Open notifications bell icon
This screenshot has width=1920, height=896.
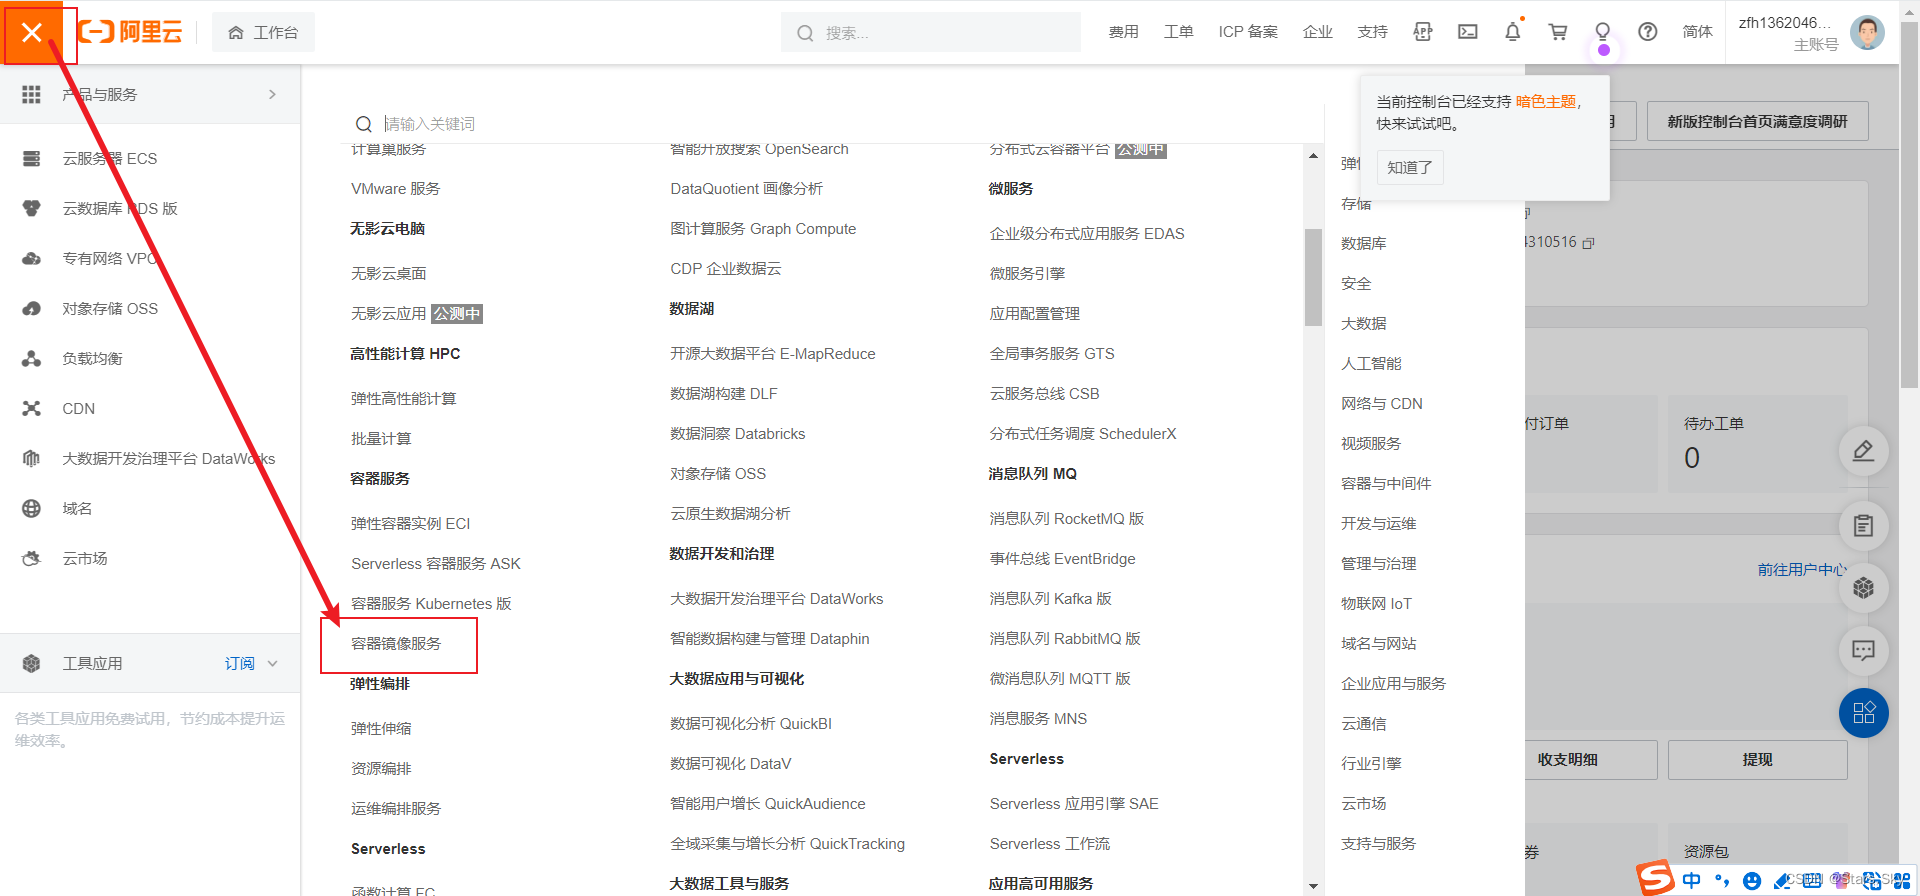[1512, 32]
